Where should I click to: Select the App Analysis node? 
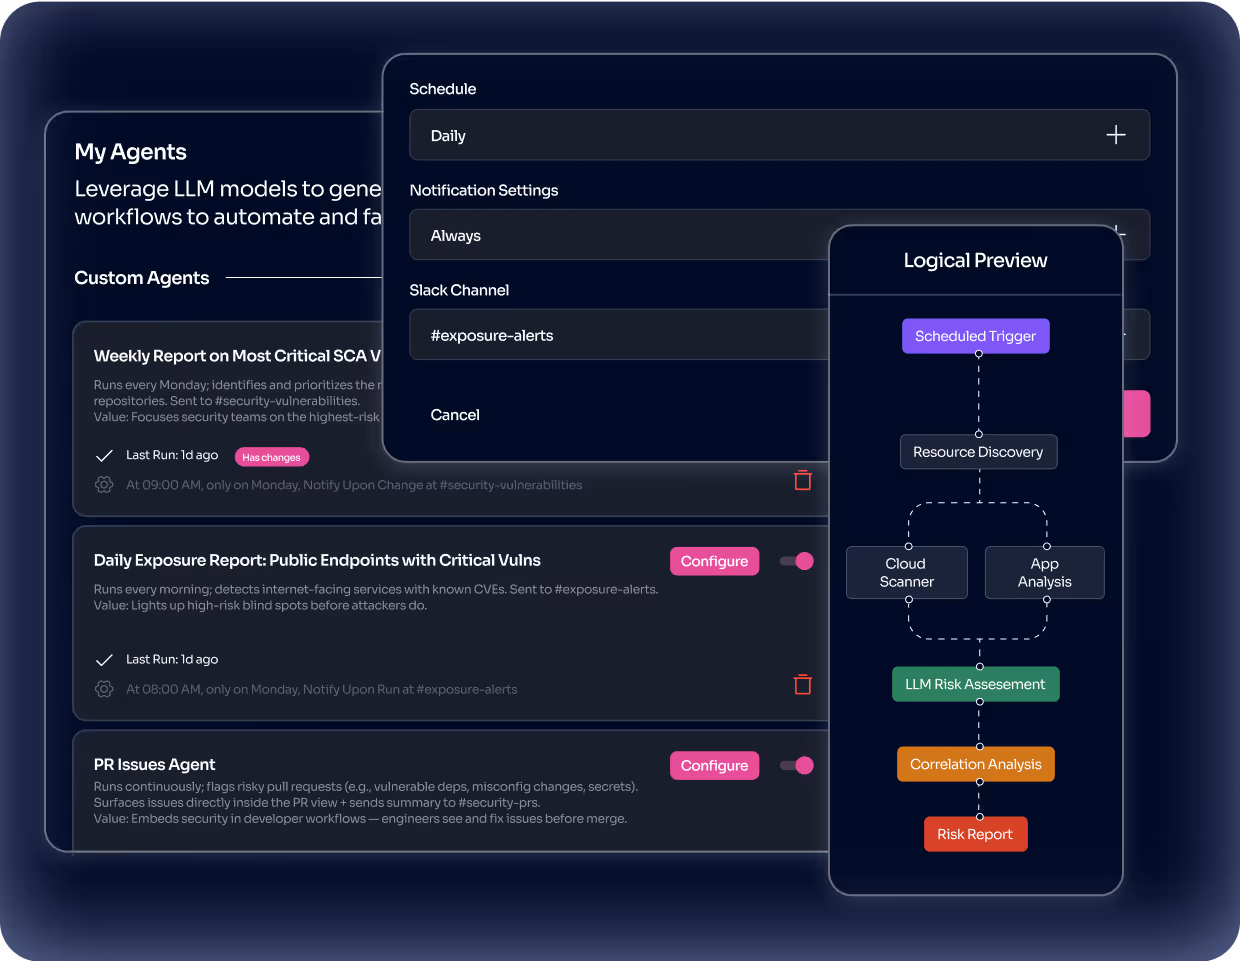click(1045, 572)
